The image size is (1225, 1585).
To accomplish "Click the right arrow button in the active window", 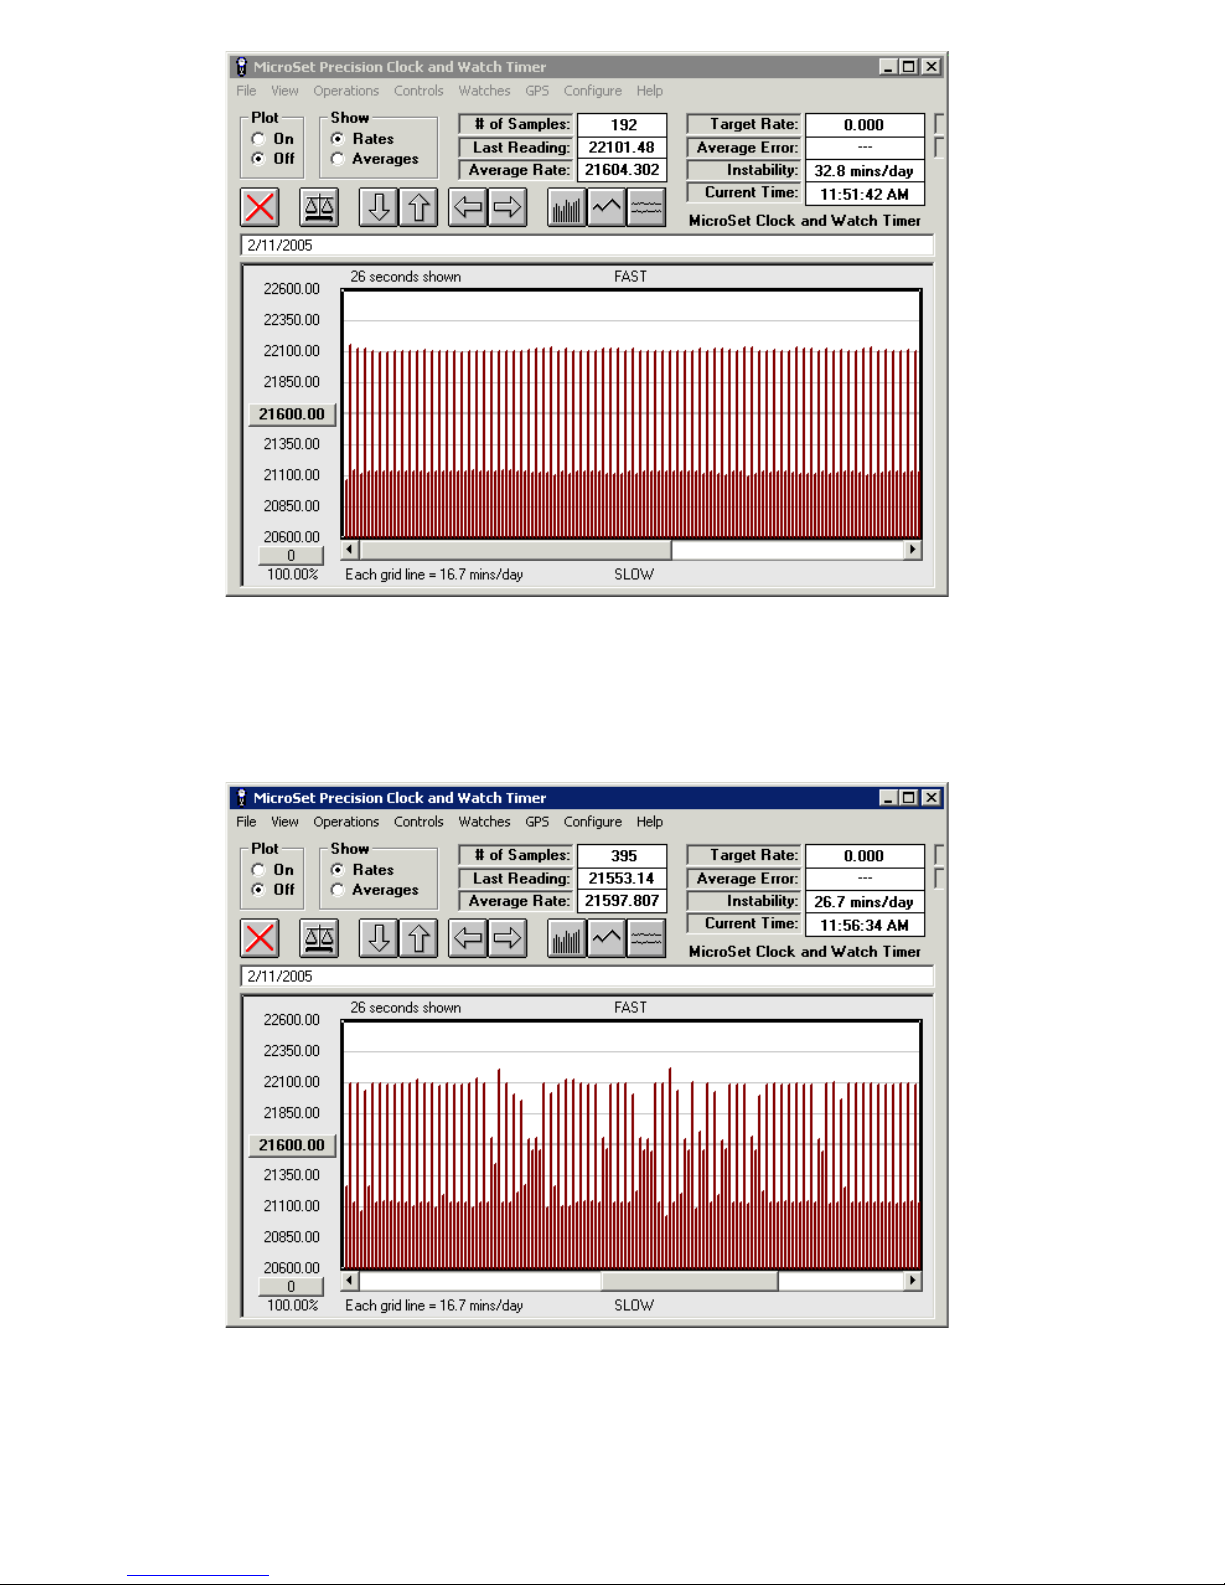I will 508,939.
